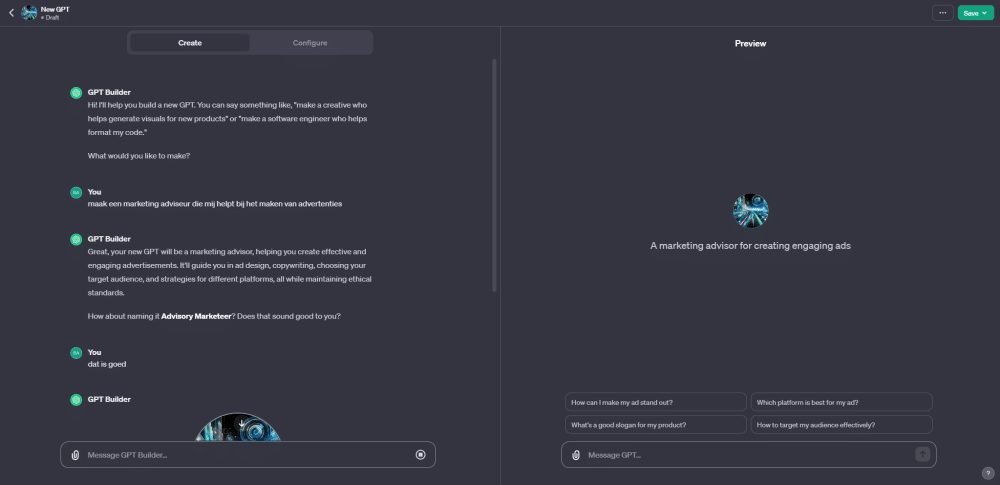Screen dimensions: 1000x485
Task: Click 'A marketing advisor for creating engaging ads'
Action: tap(751, 246)
